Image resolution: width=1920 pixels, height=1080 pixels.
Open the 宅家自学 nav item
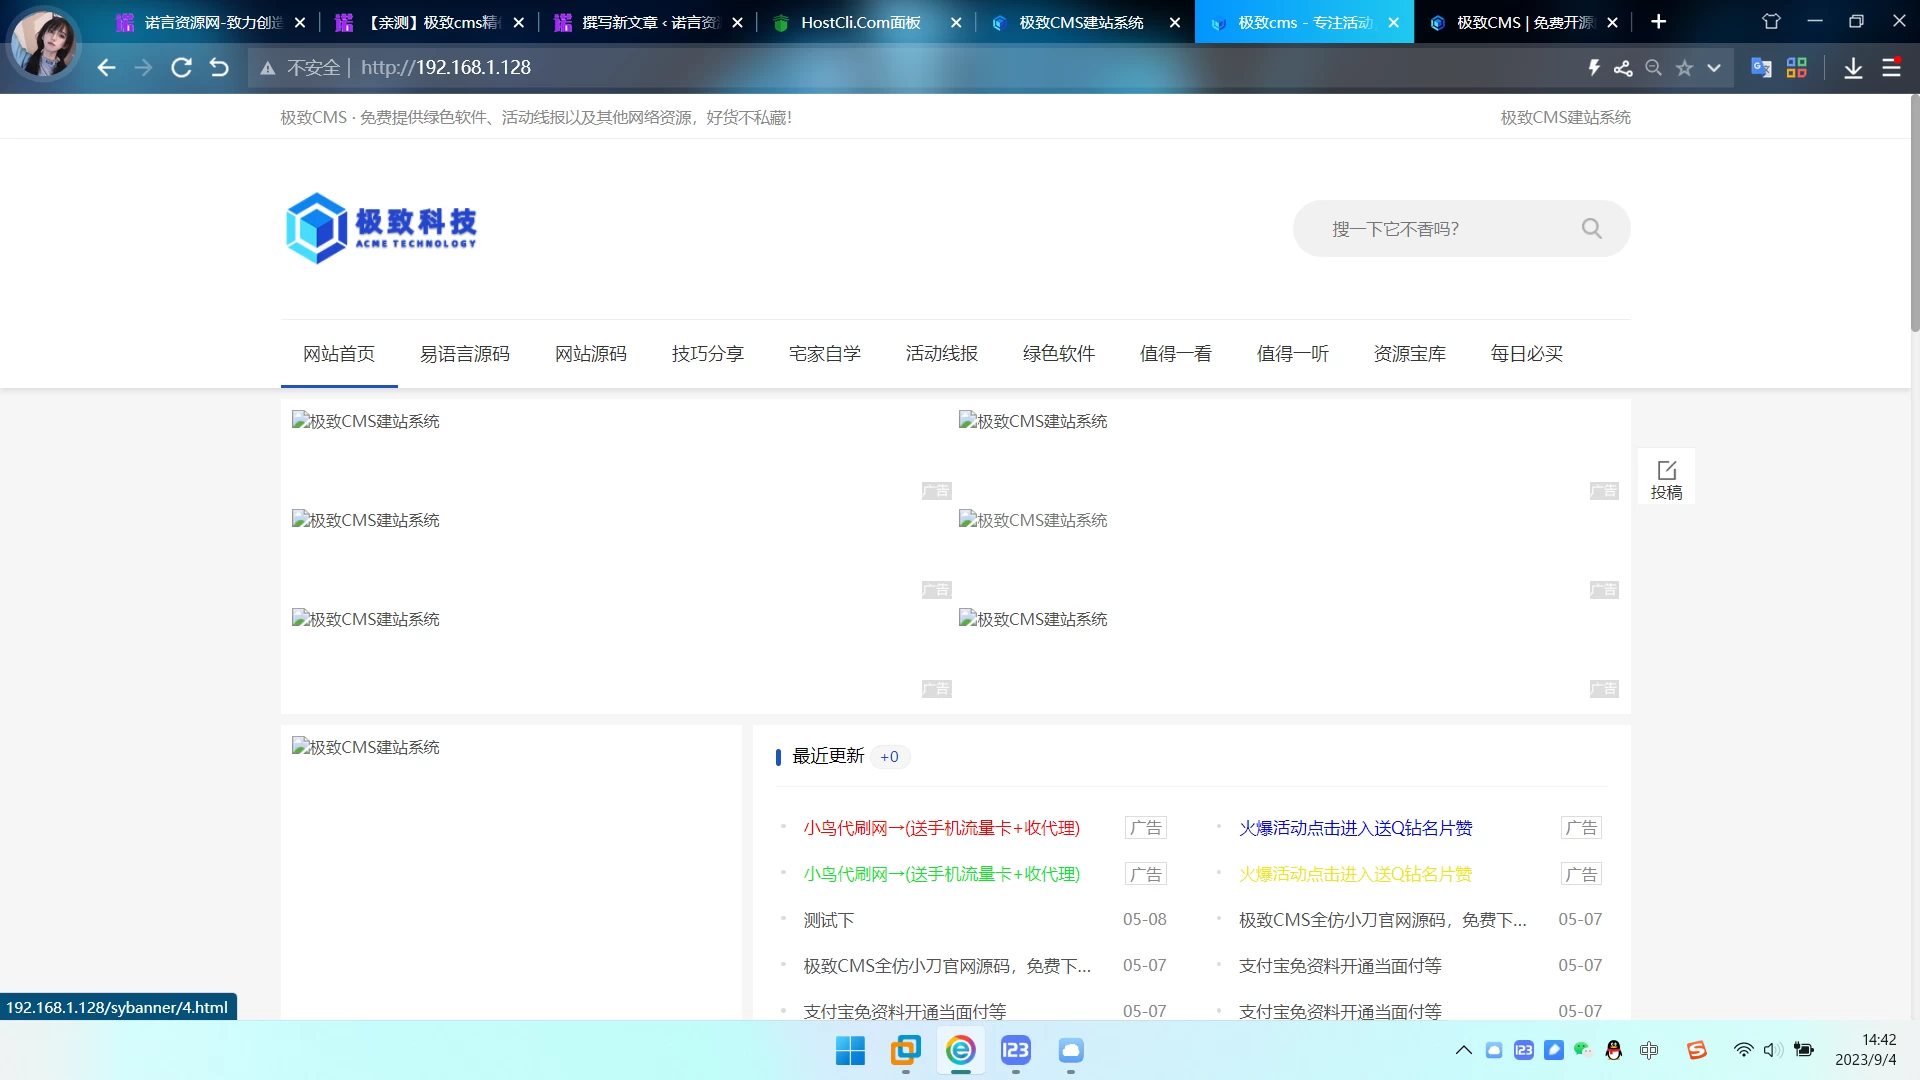tap(825, 353)
